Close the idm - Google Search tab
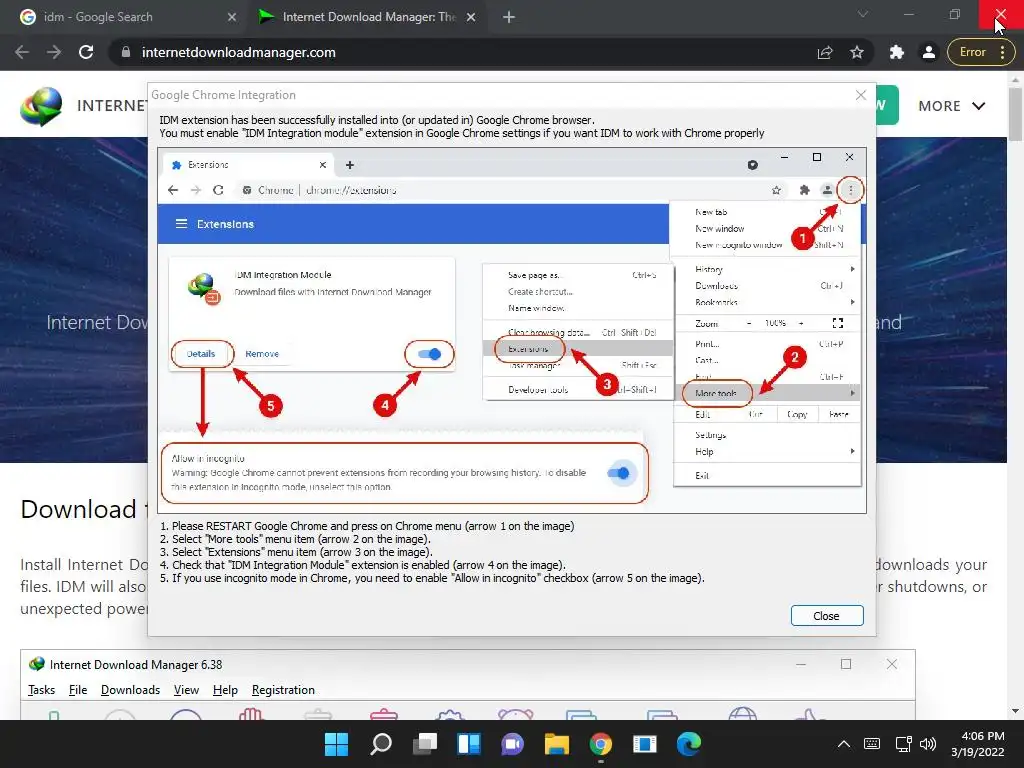 coord(232,17)
